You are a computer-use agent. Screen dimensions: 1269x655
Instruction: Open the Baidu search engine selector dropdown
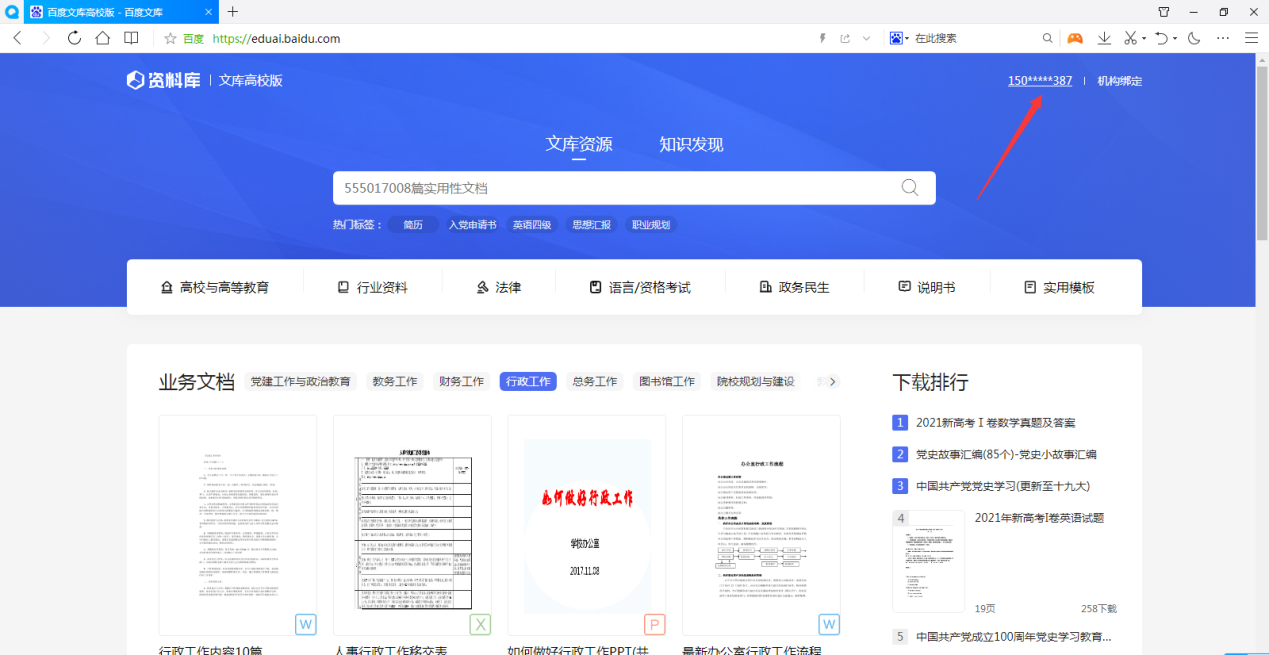tap(899, 38)
